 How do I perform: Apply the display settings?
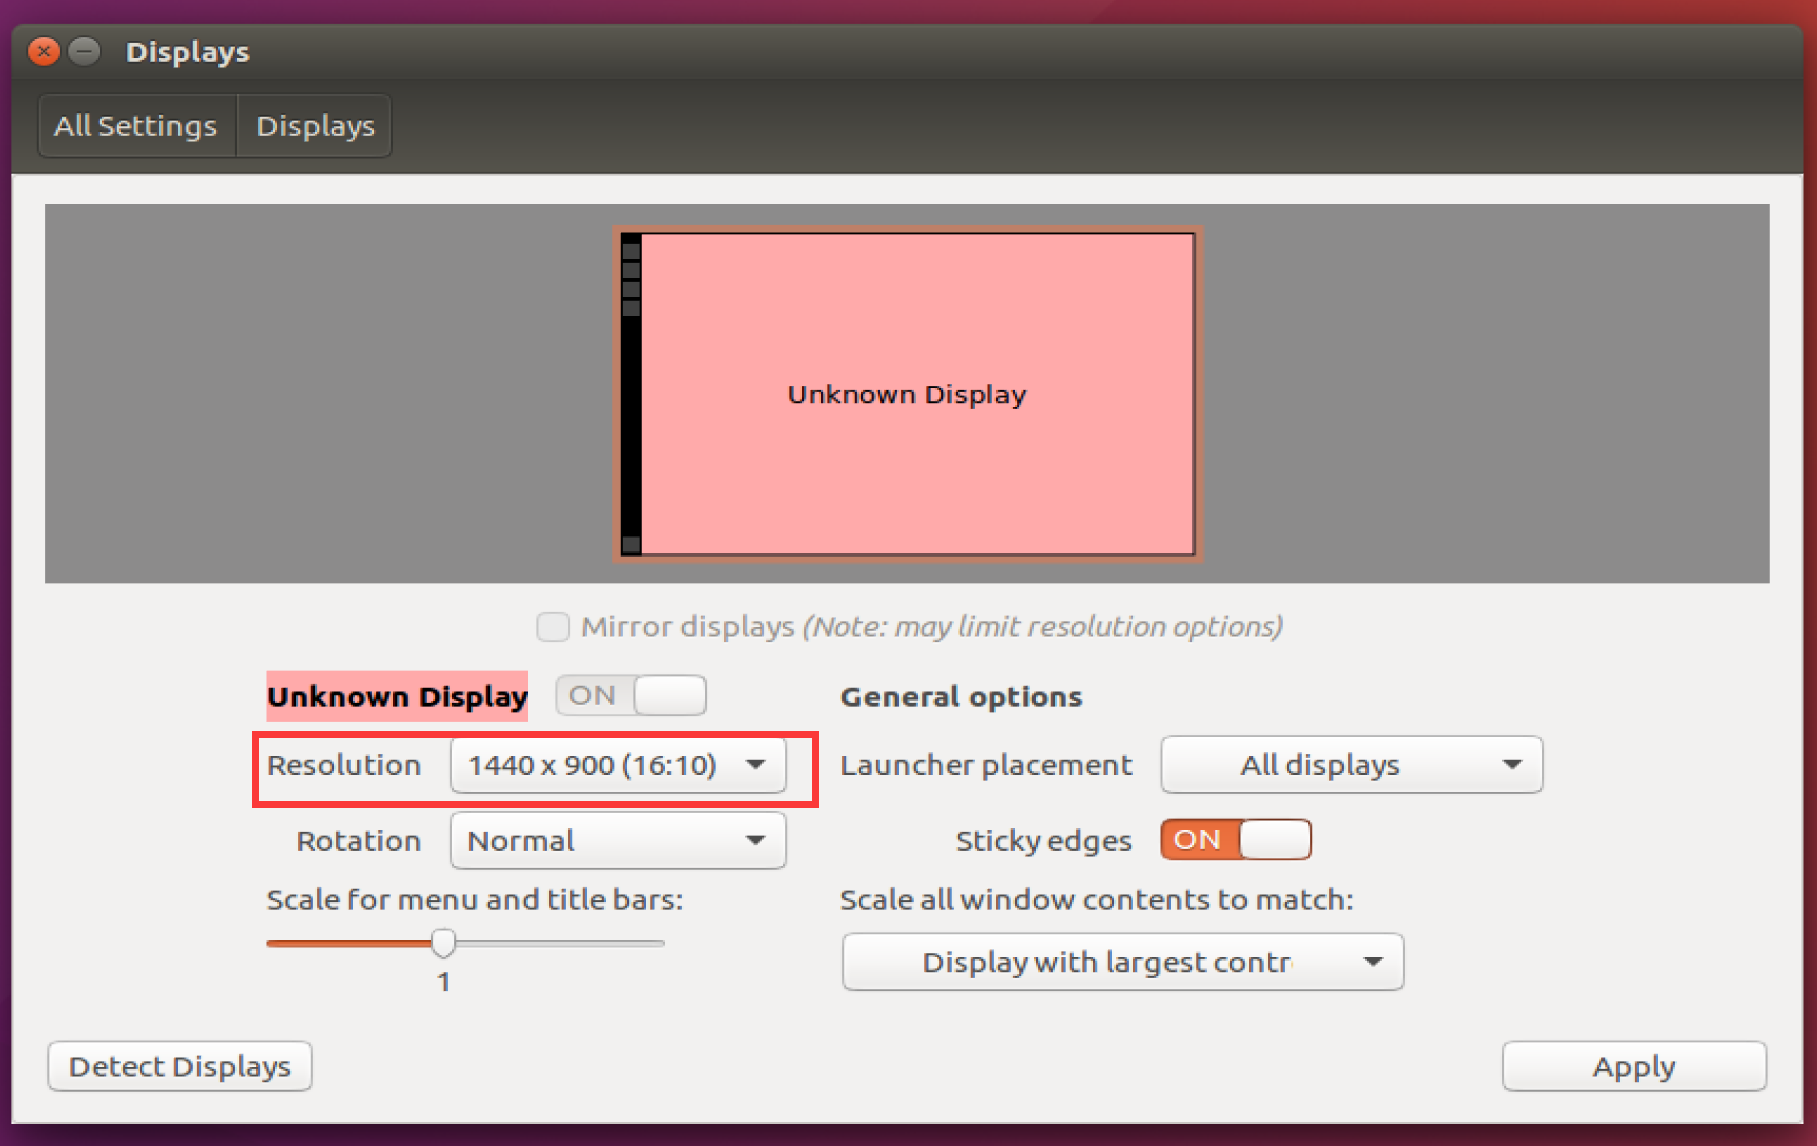1634,1066
